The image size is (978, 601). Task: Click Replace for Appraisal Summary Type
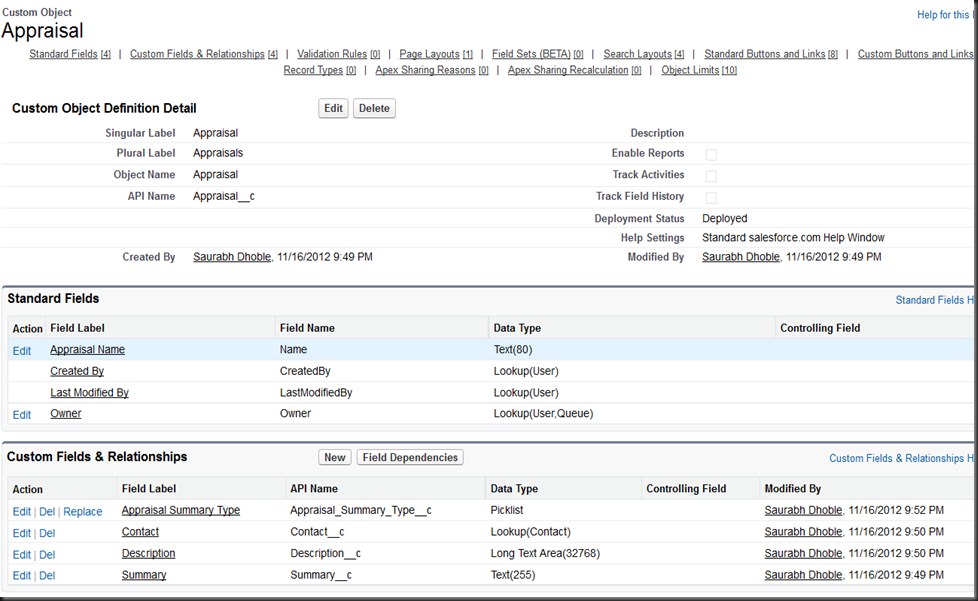coord(82,512)
